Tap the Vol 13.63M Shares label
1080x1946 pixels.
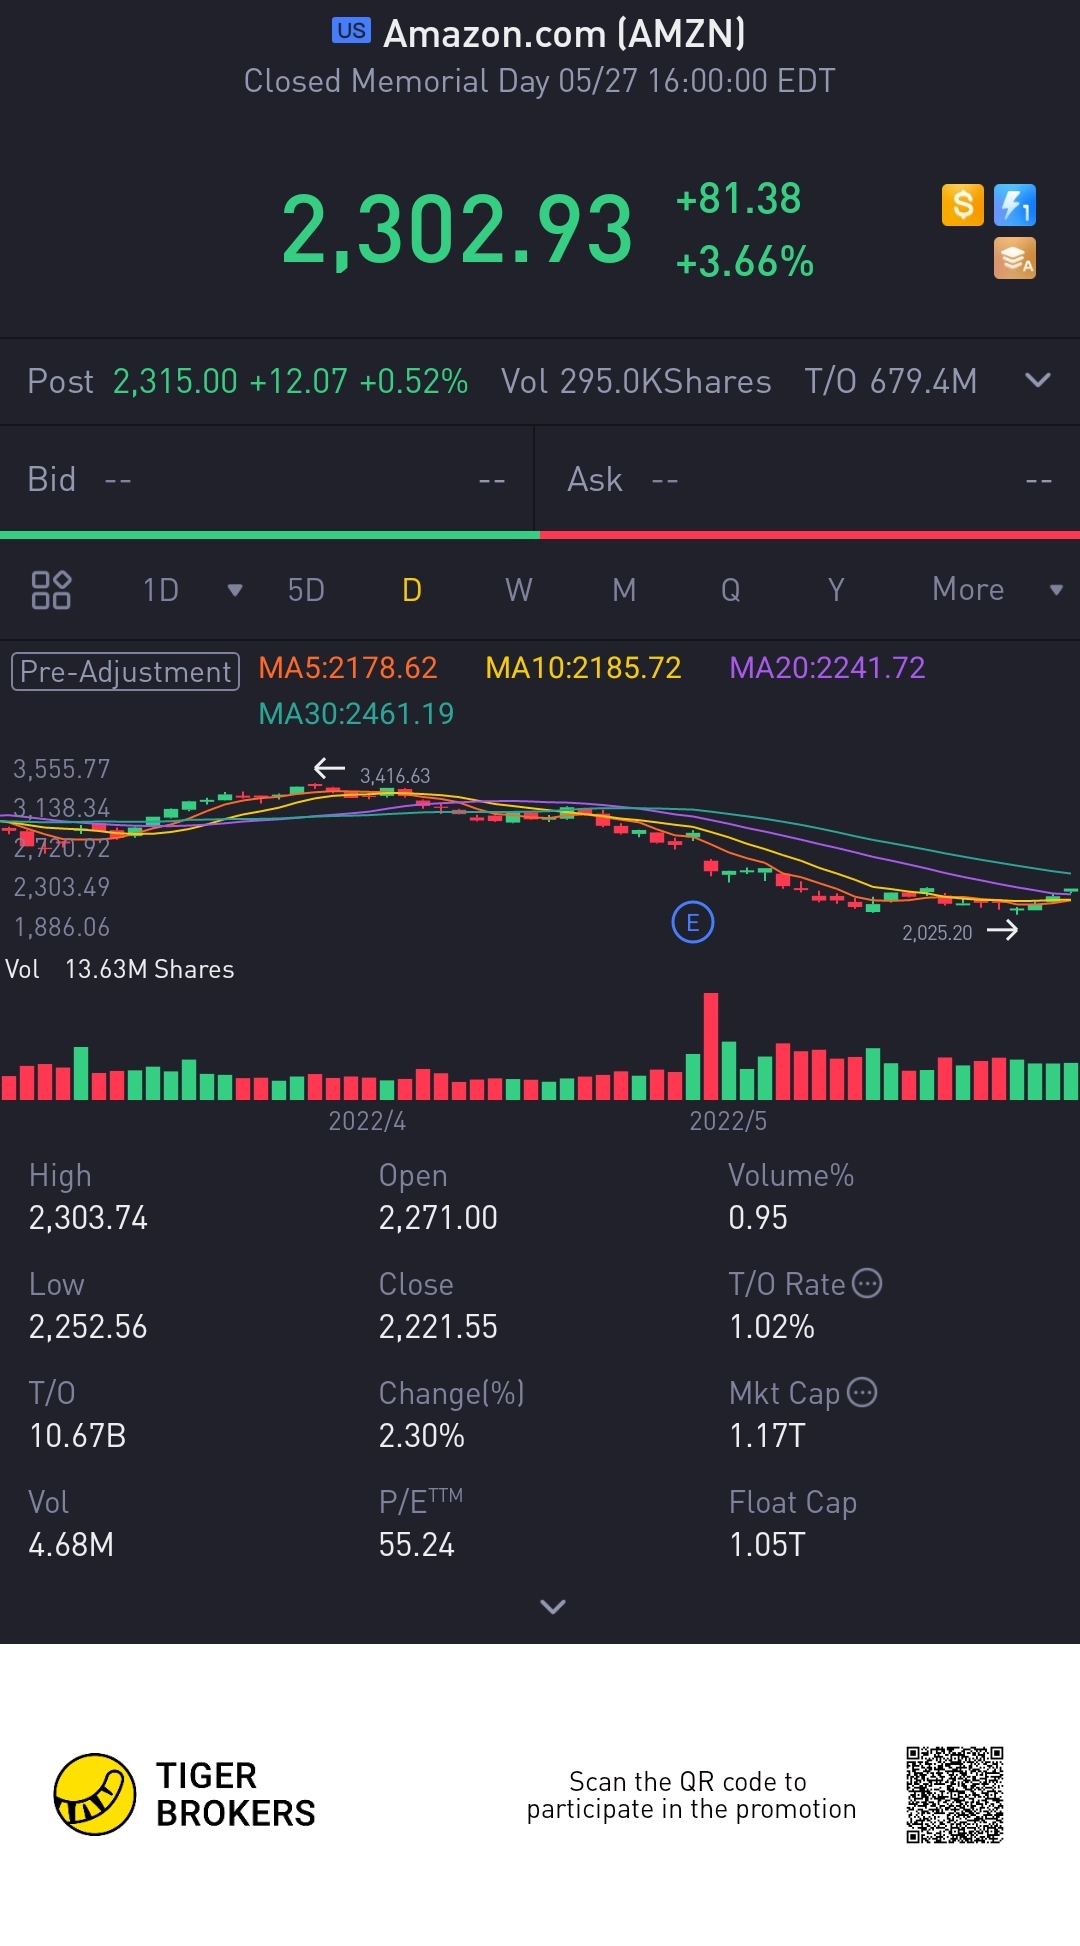120,969
